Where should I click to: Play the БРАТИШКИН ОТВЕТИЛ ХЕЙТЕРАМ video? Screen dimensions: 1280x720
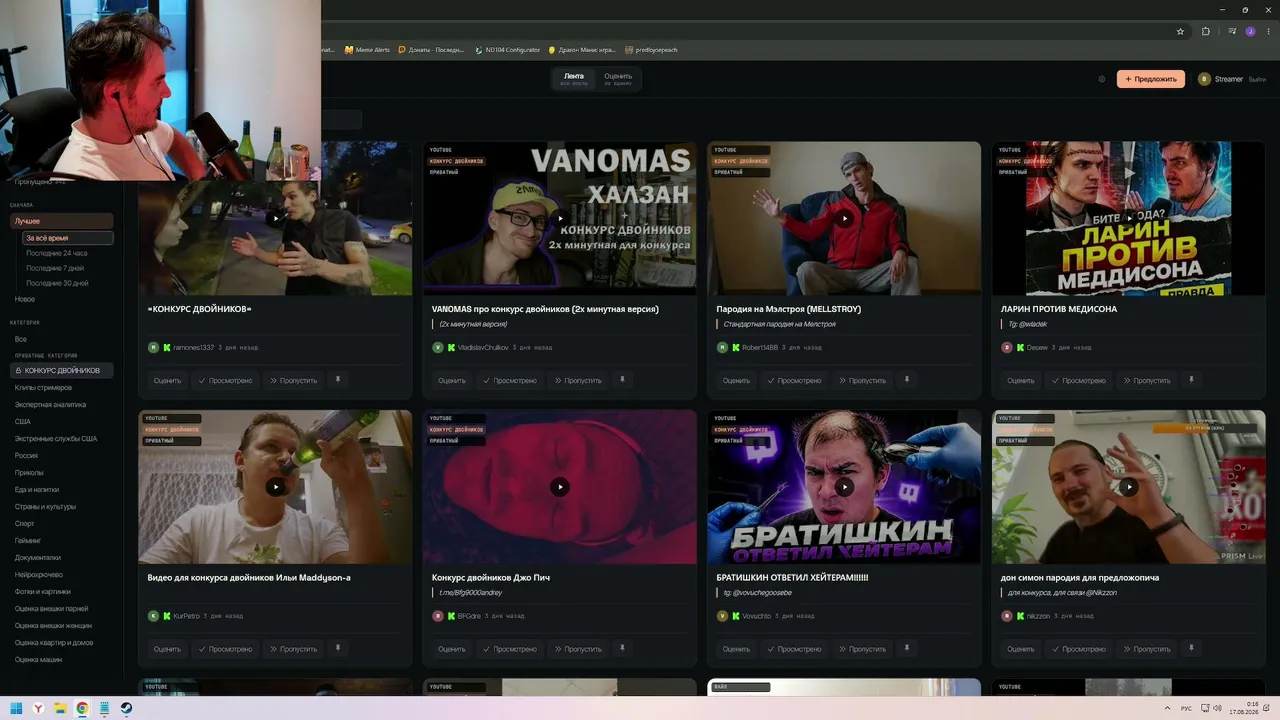pos(844,487)
